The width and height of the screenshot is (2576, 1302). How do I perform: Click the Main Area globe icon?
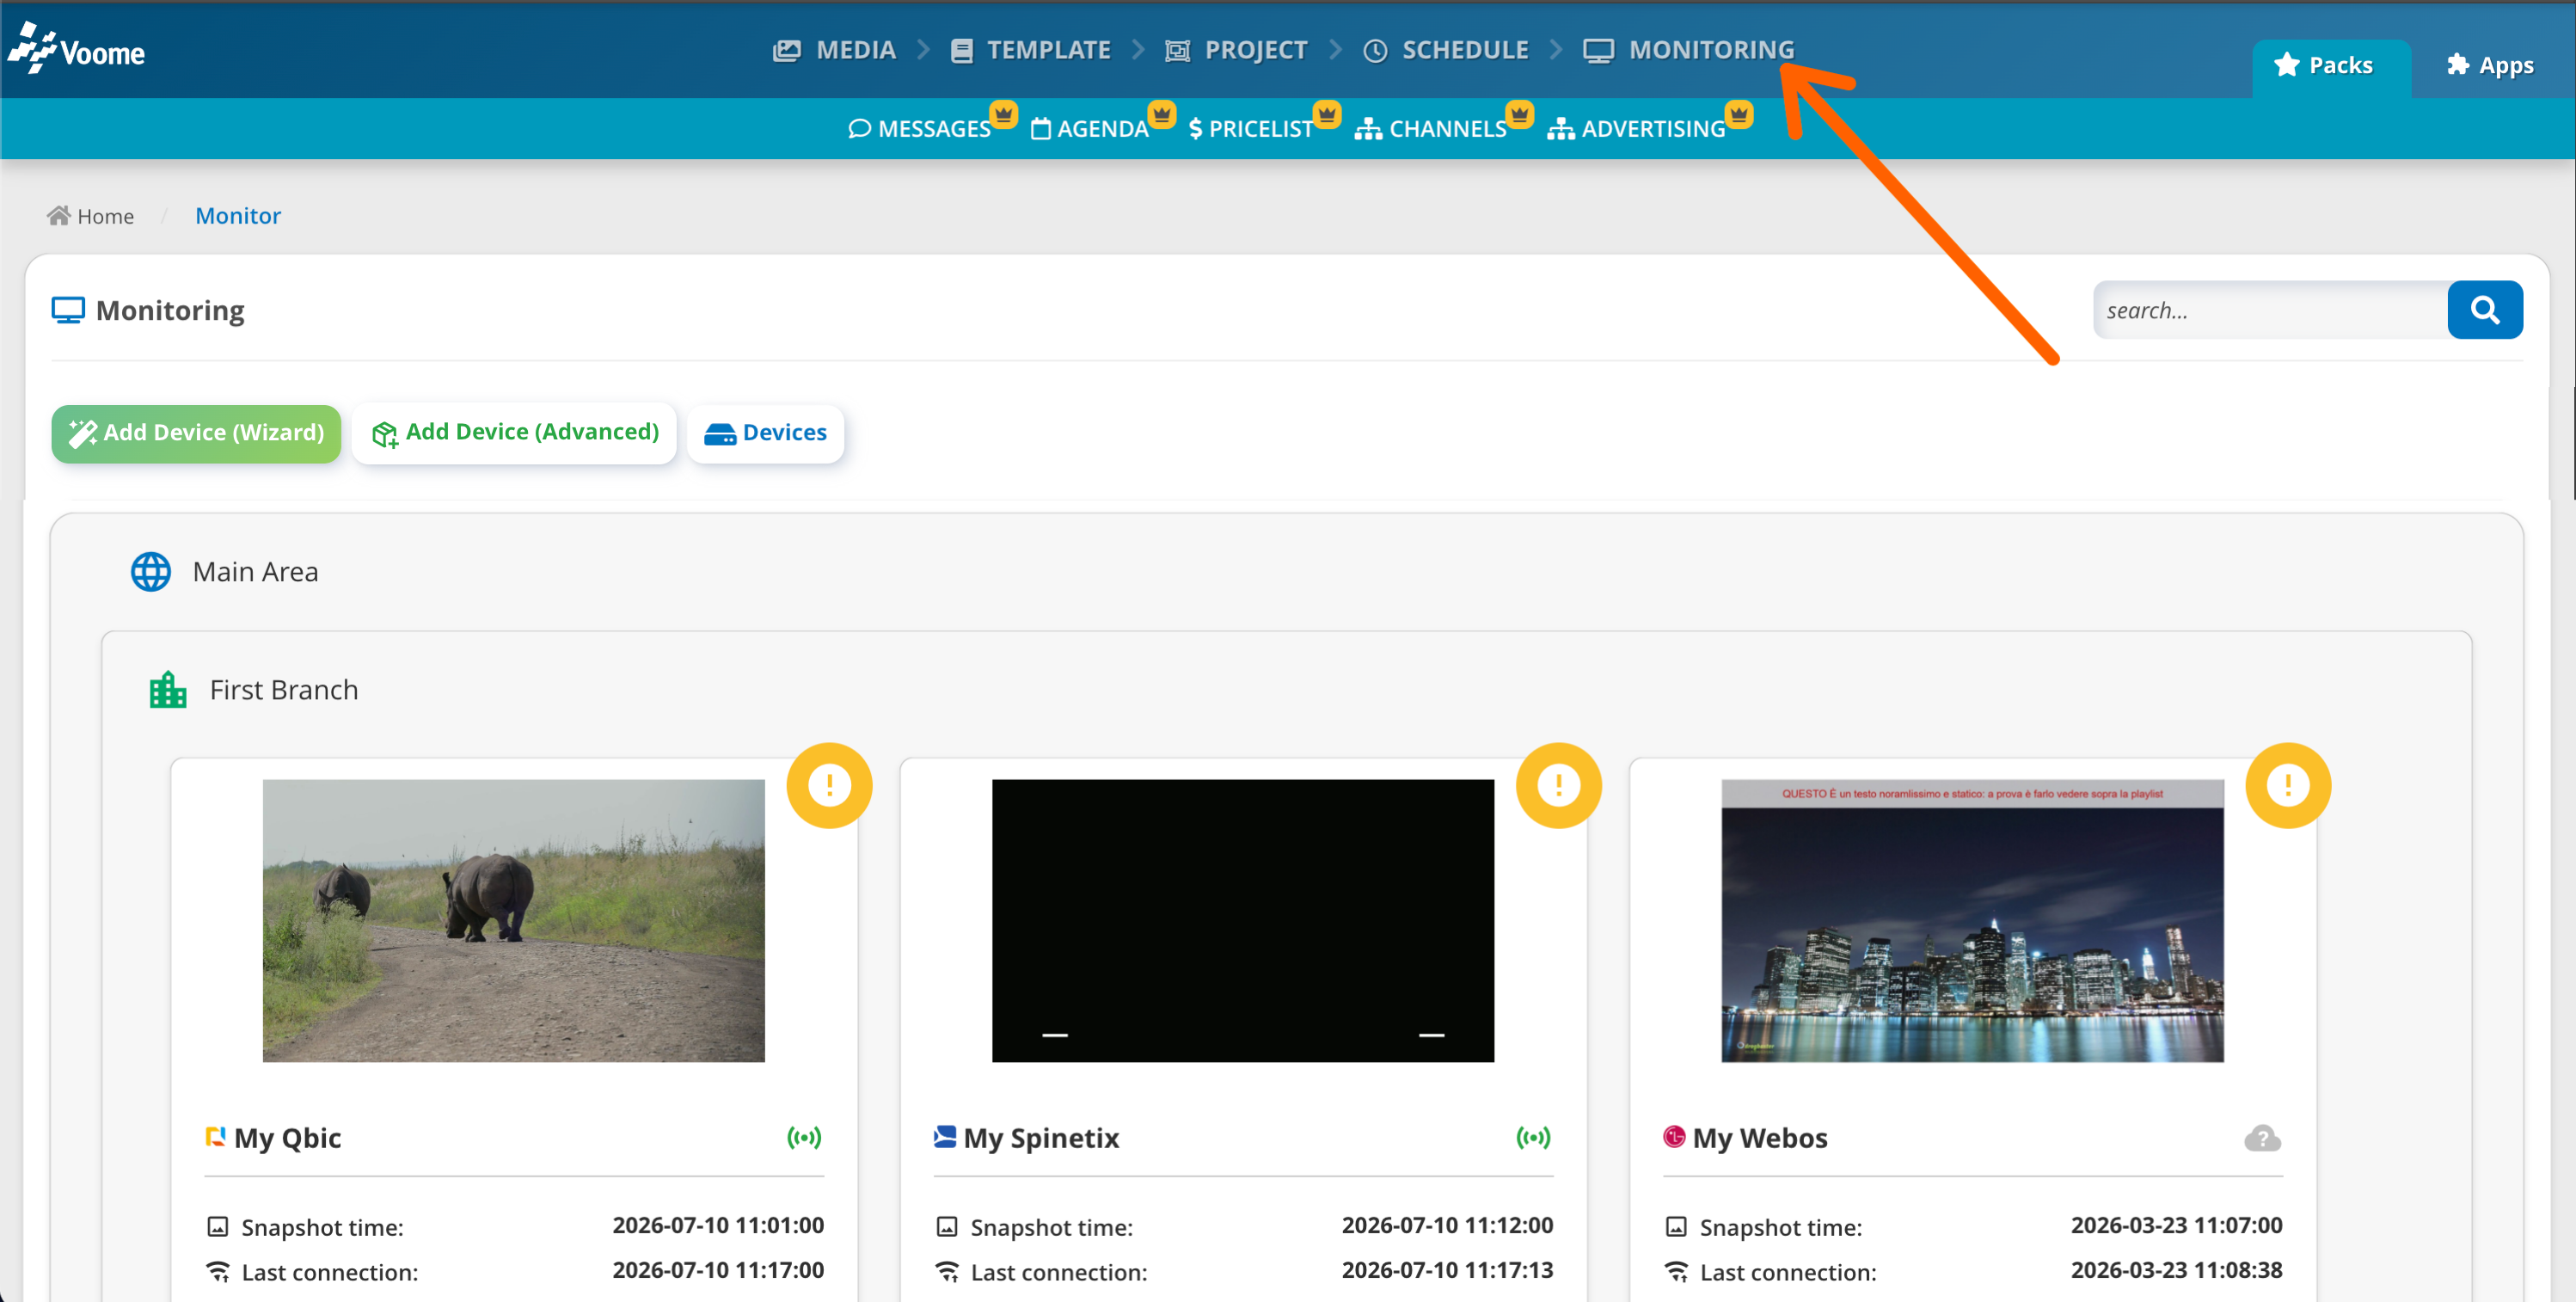tap(151, 572)
